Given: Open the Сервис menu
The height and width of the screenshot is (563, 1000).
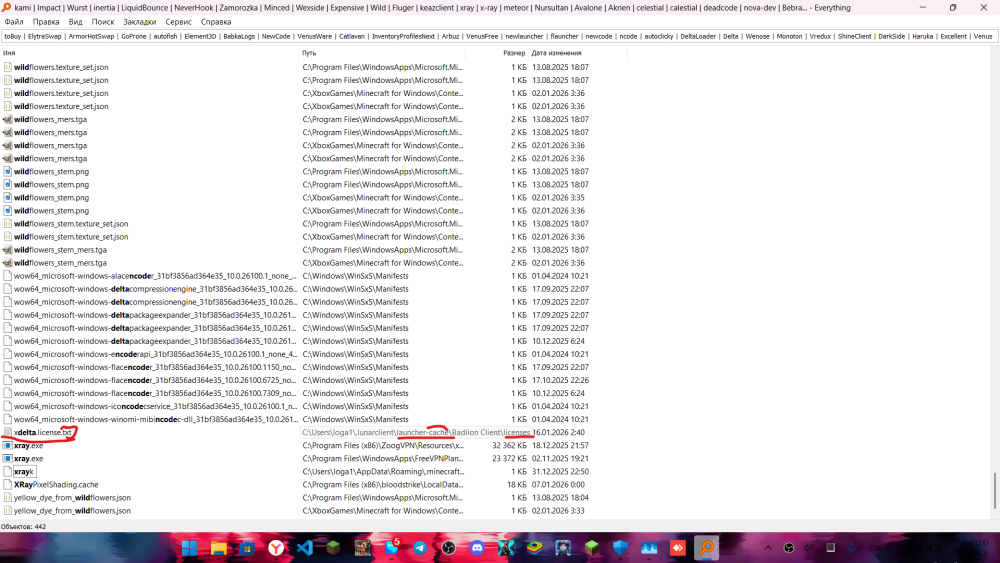Looking at the screenshot, I should [x=179, y=22].
